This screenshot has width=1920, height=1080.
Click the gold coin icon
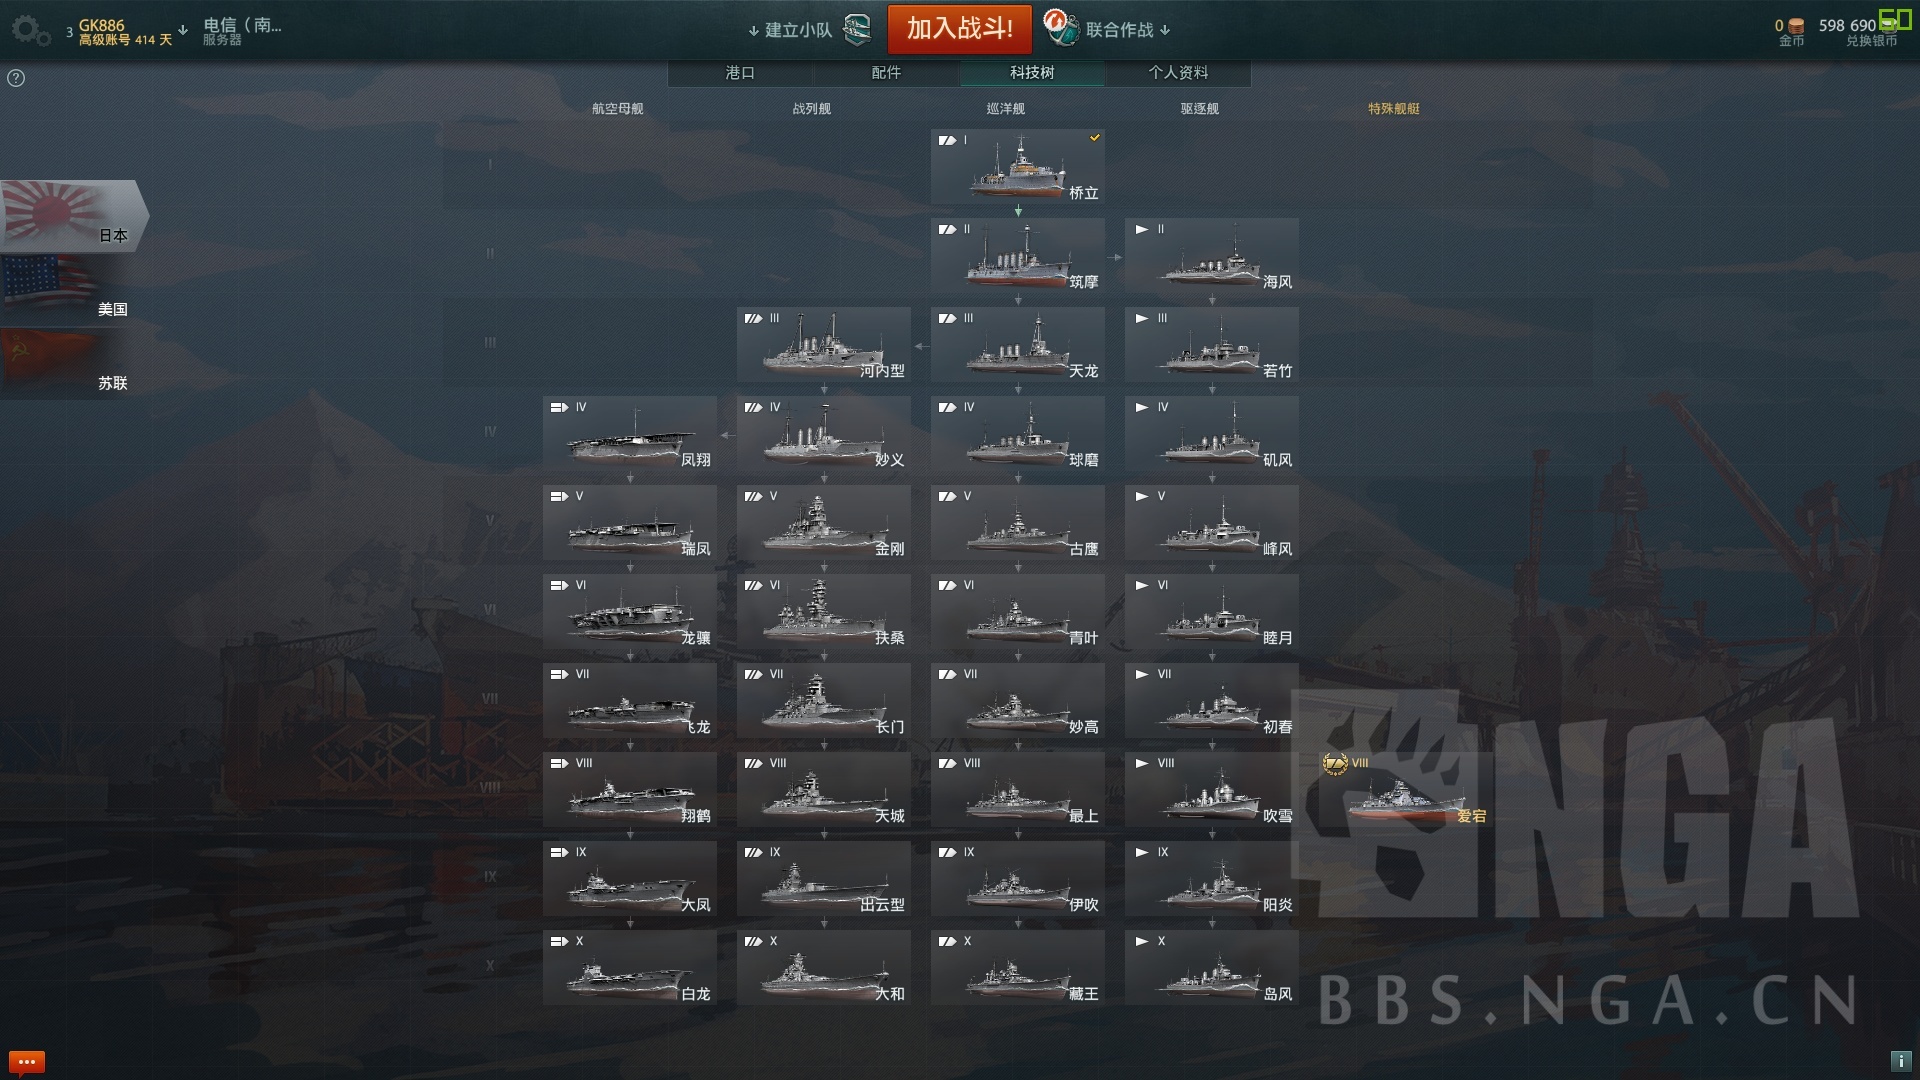click(x=1796, y=26)
